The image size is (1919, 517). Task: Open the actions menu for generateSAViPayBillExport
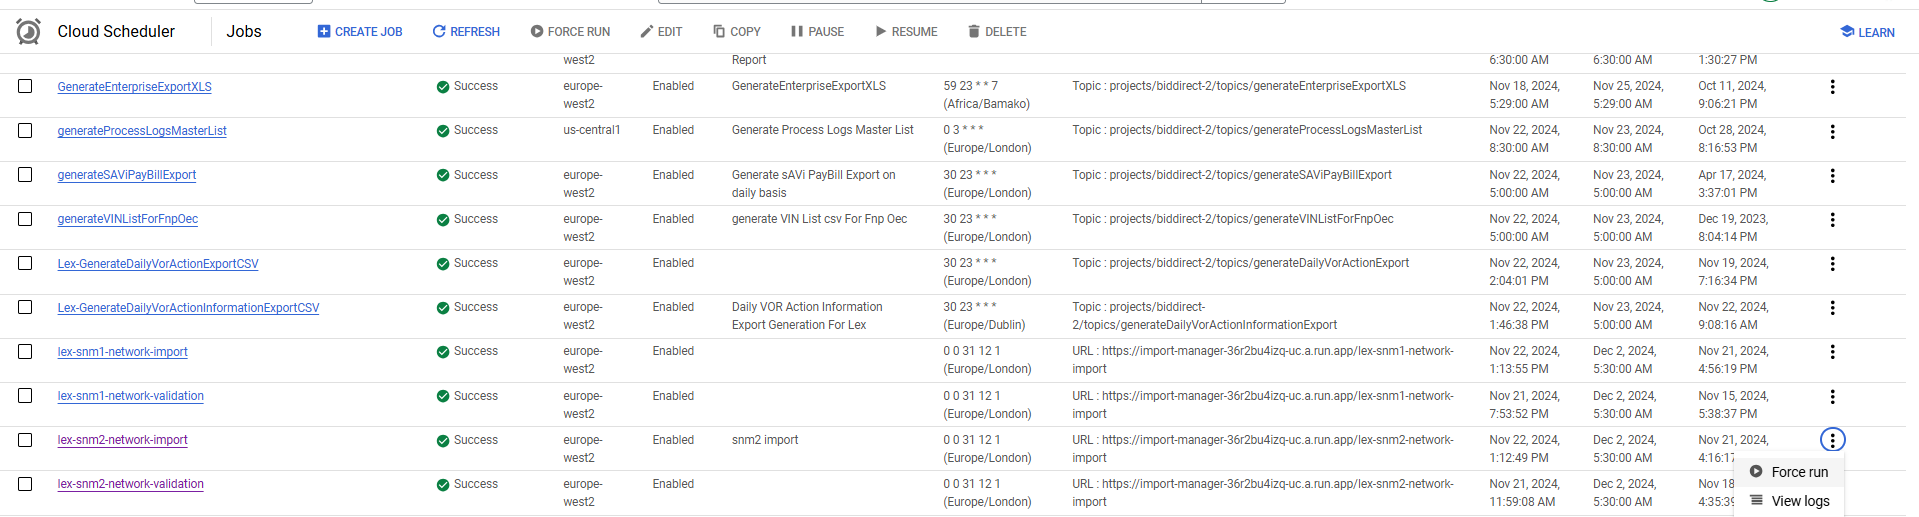pos(1832,175)
